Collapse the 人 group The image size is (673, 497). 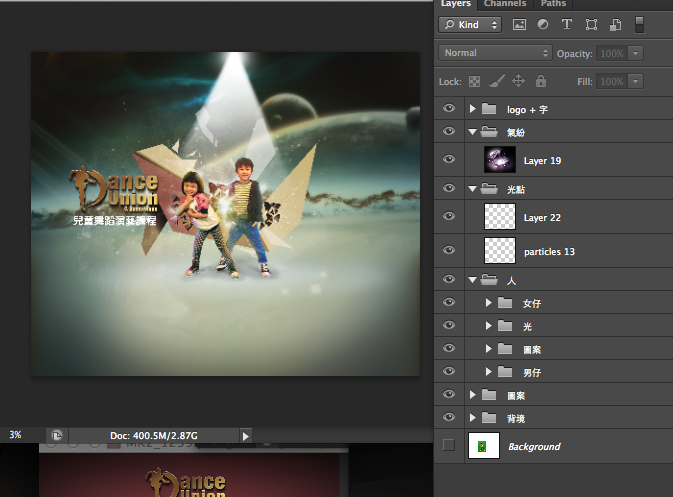(473, 280)
